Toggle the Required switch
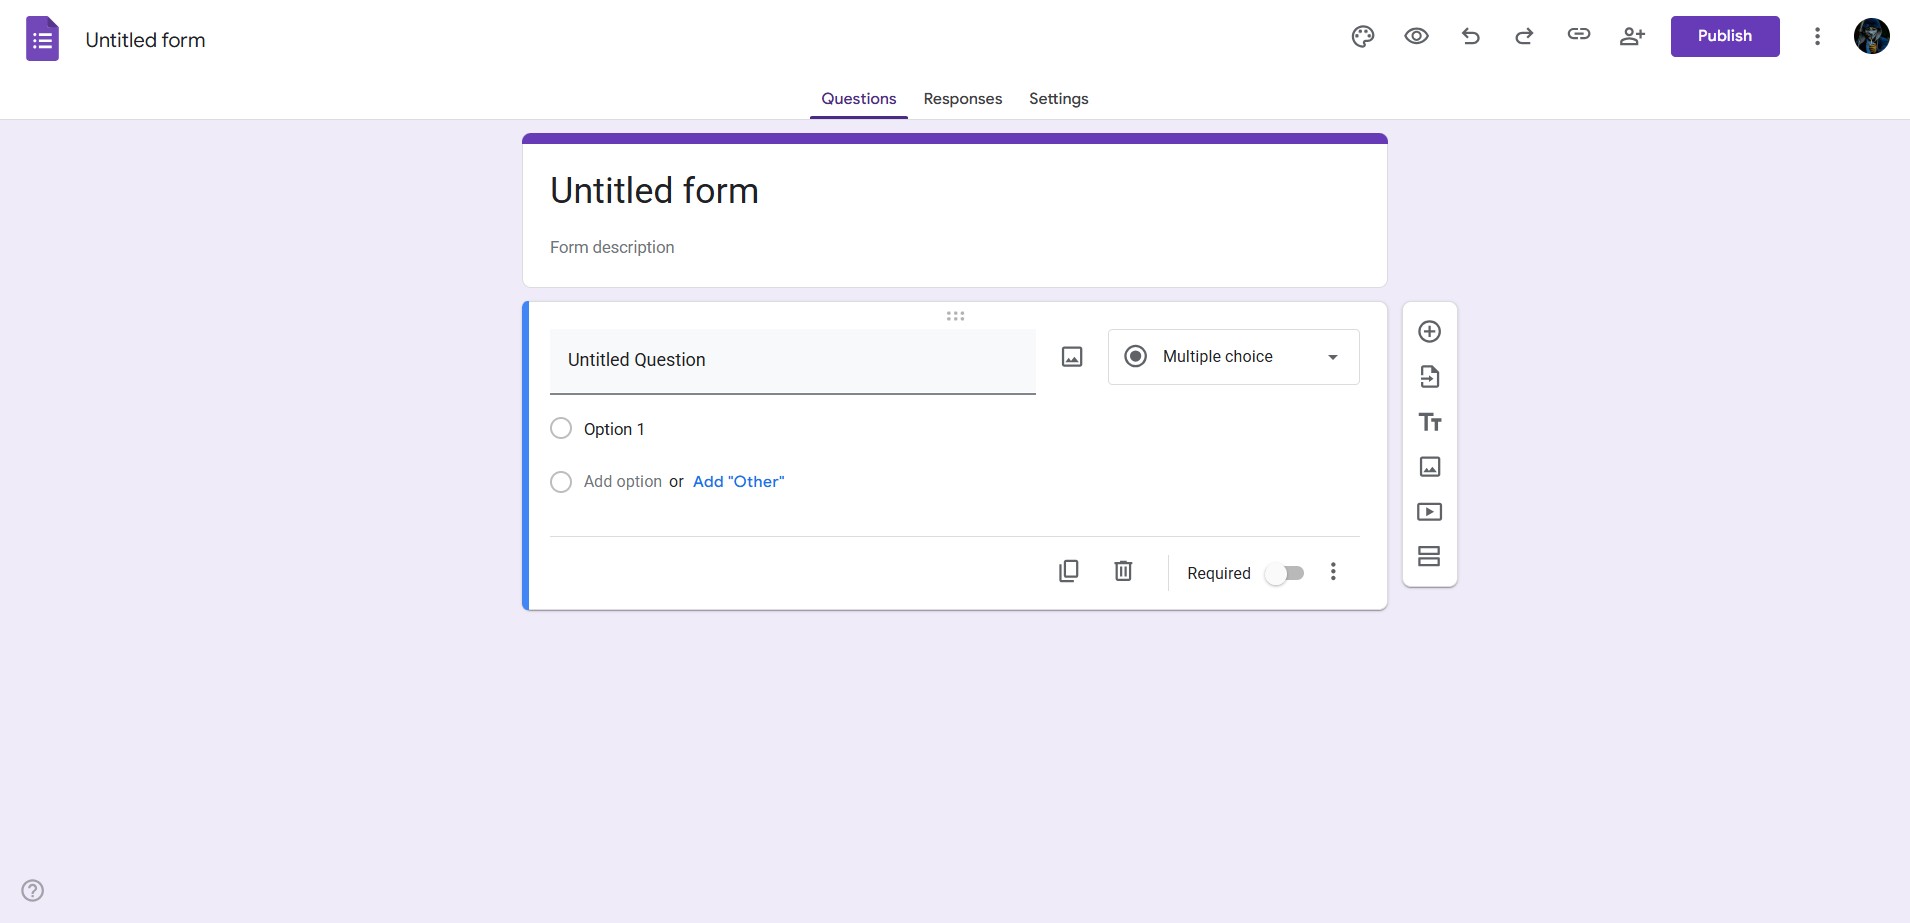This screenshot has height=923, width=1910. [x=1285, y=573]
